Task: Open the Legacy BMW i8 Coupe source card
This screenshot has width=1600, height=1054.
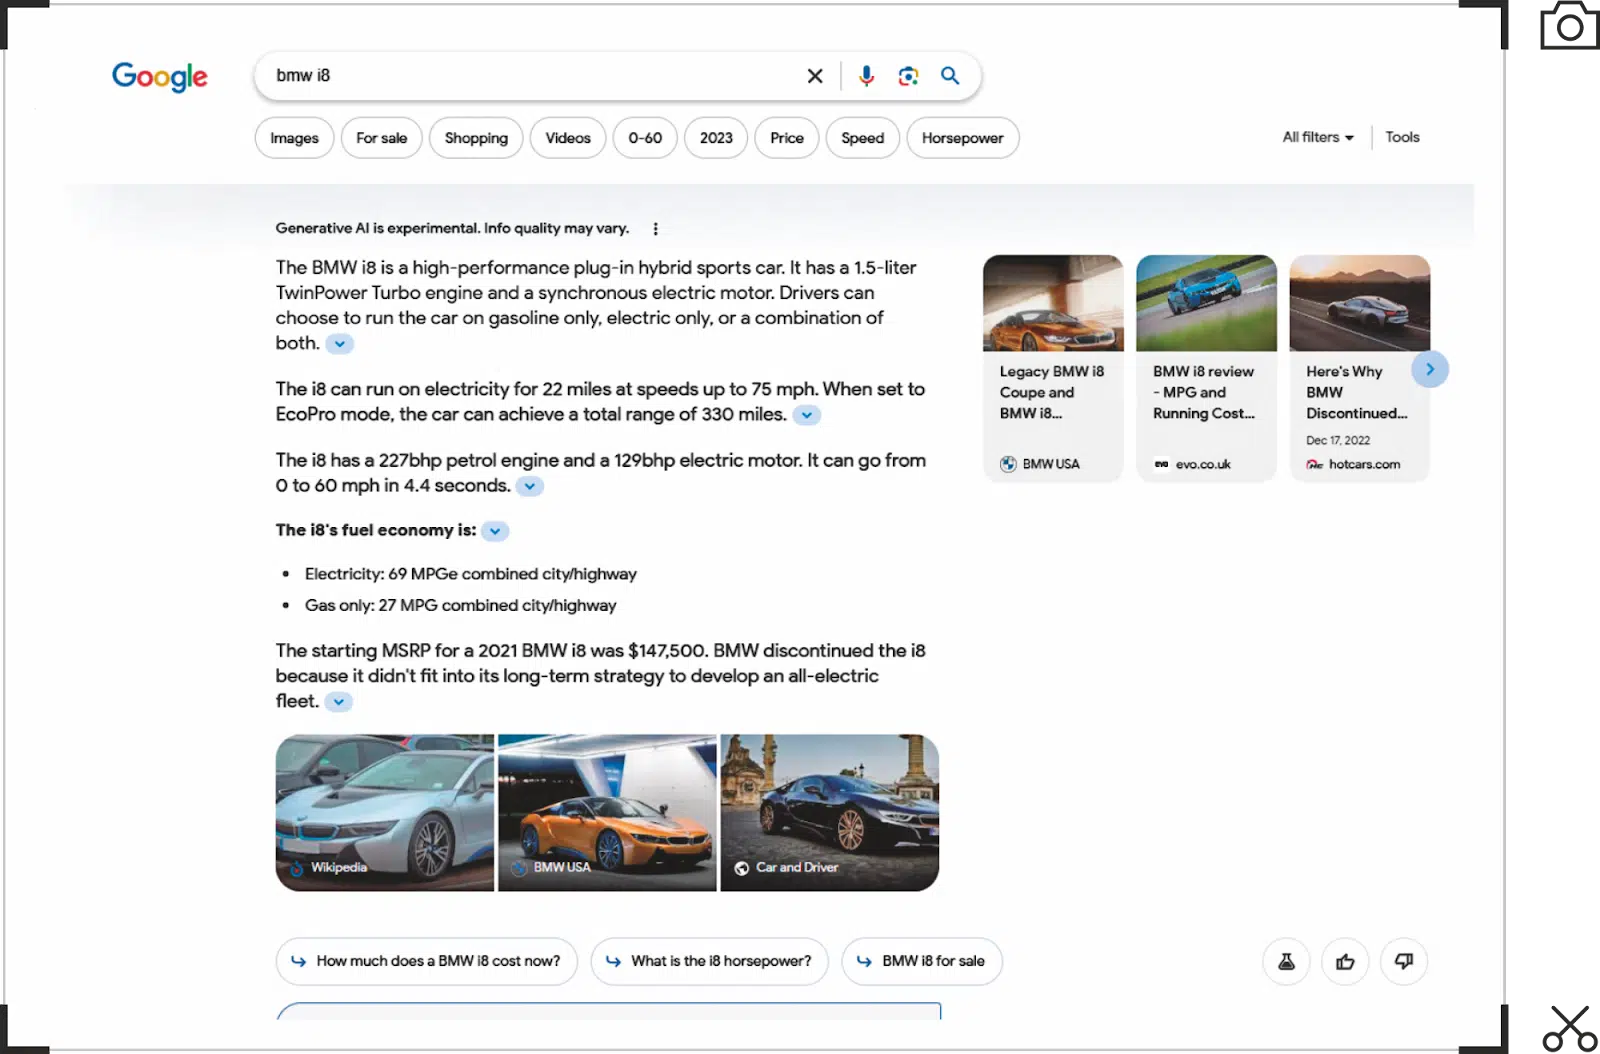Action: point(1053,368)
